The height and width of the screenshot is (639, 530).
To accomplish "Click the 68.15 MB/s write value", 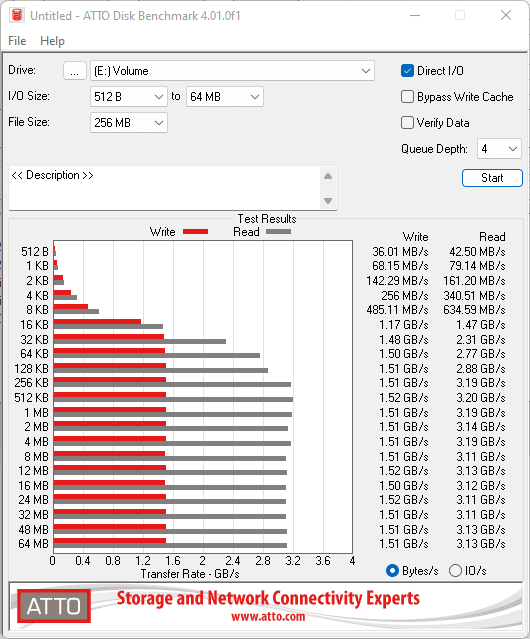I will click(x=400, y=266).
